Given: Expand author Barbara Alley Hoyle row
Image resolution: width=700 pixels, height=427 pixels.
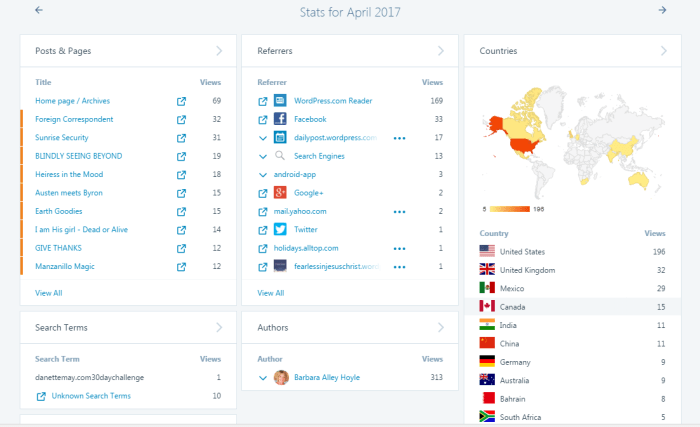Looking at the screenshot, I should [262, 378].
